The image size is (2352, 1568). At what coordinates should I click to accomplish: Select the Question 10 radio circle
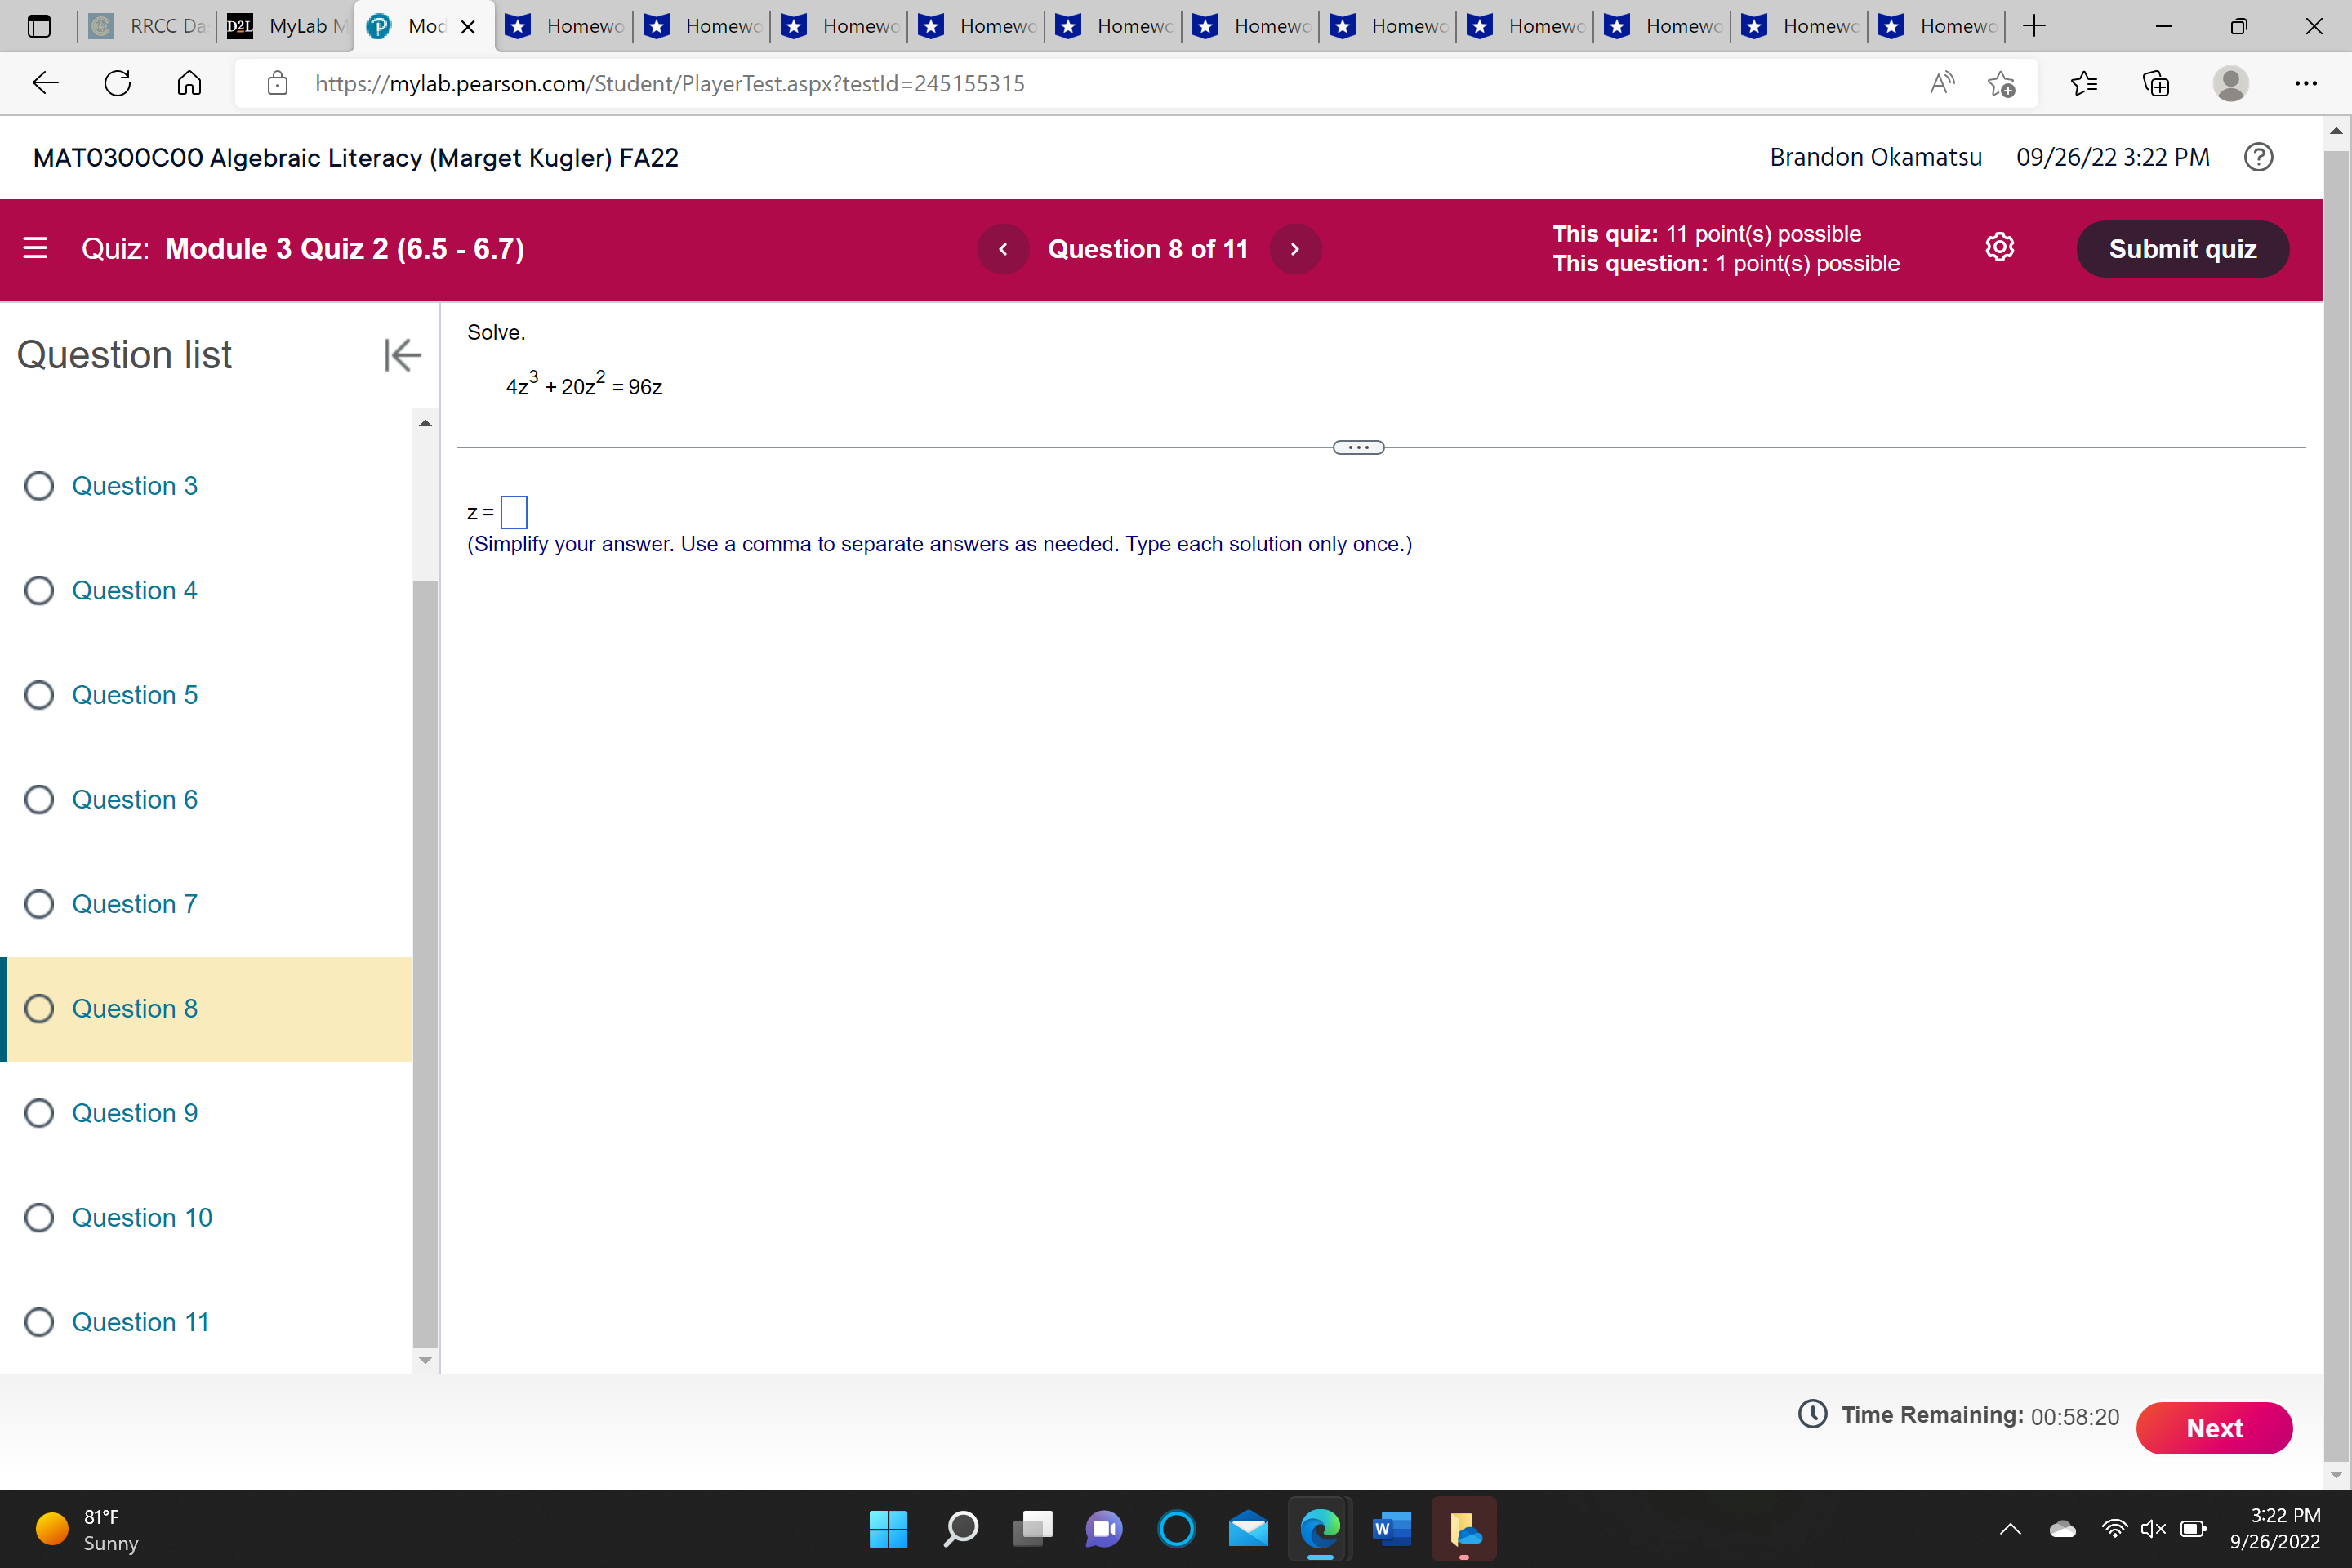39,1218
